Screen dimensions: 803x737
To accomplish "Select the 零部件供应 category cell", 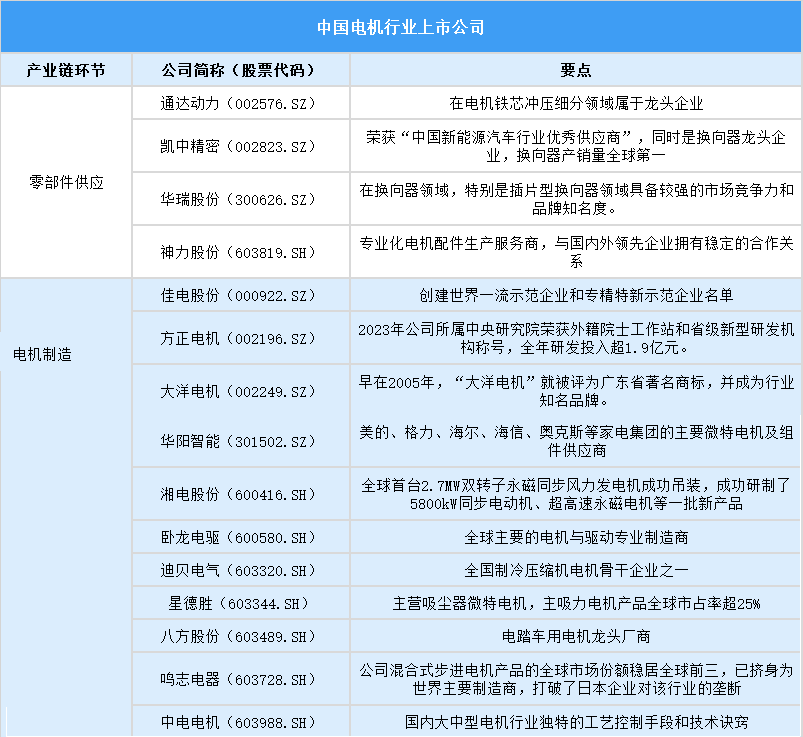I will [x=66, y=183].
